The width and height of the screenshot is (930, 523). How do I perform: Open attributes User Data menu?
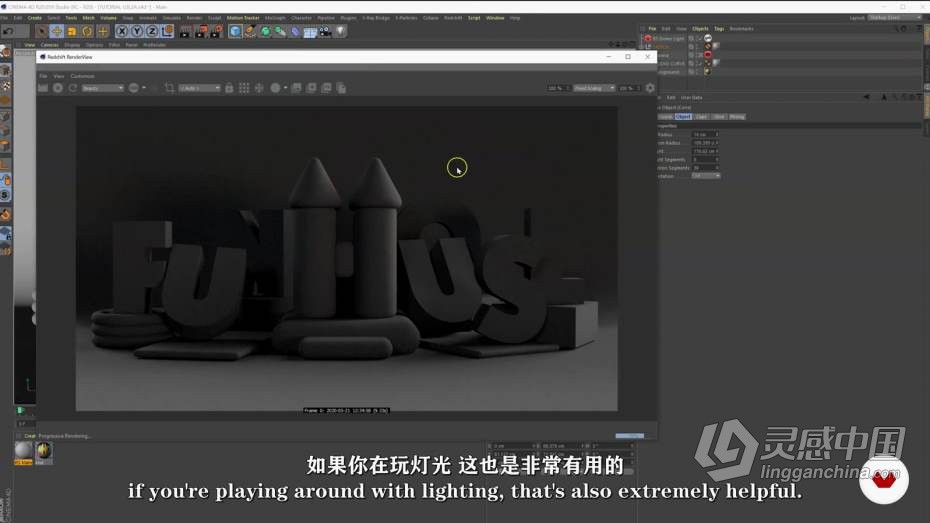692,97
